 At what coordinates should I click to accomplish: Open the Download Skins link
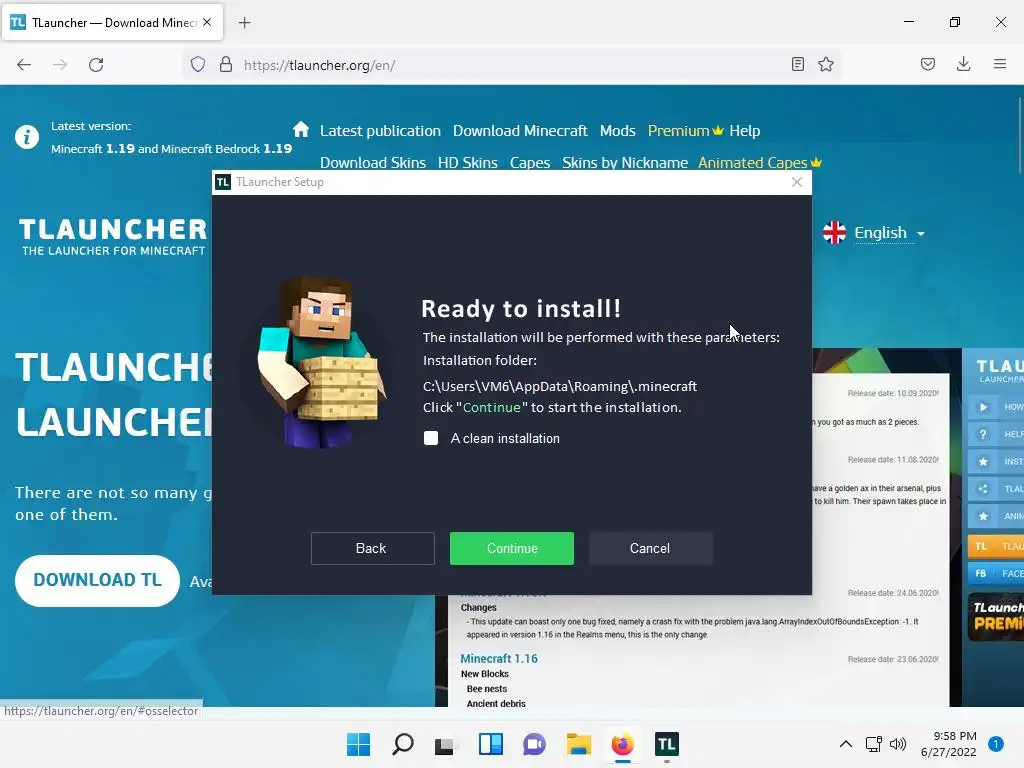(x=373, y=163)
